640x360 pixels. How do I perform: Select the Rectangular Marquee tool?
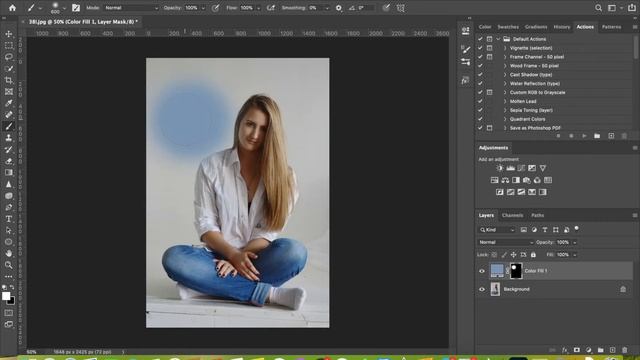9,46
